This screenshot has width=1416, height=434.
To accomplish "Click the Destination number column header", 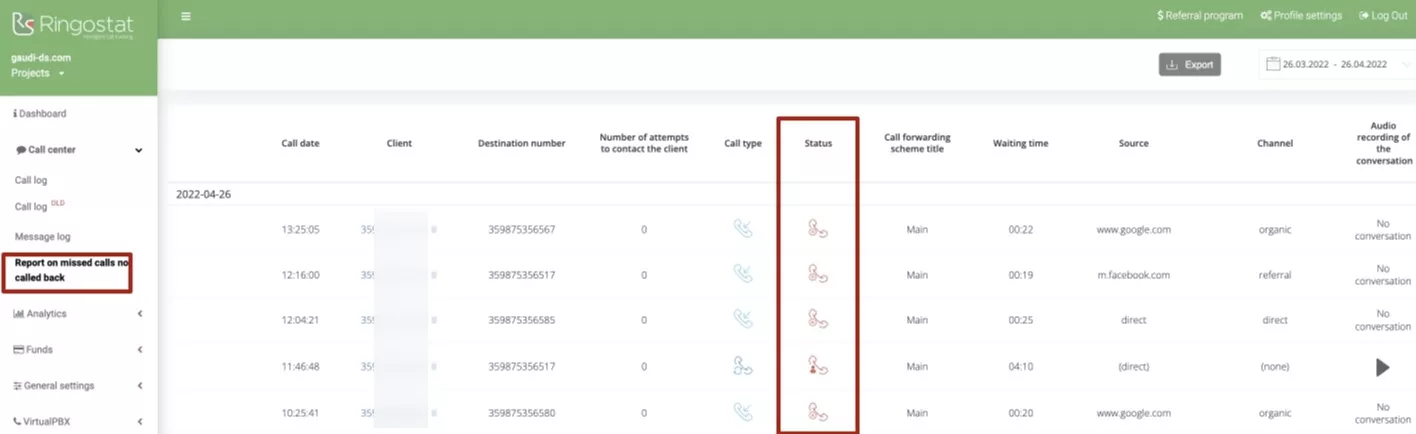I will point(521,143).
